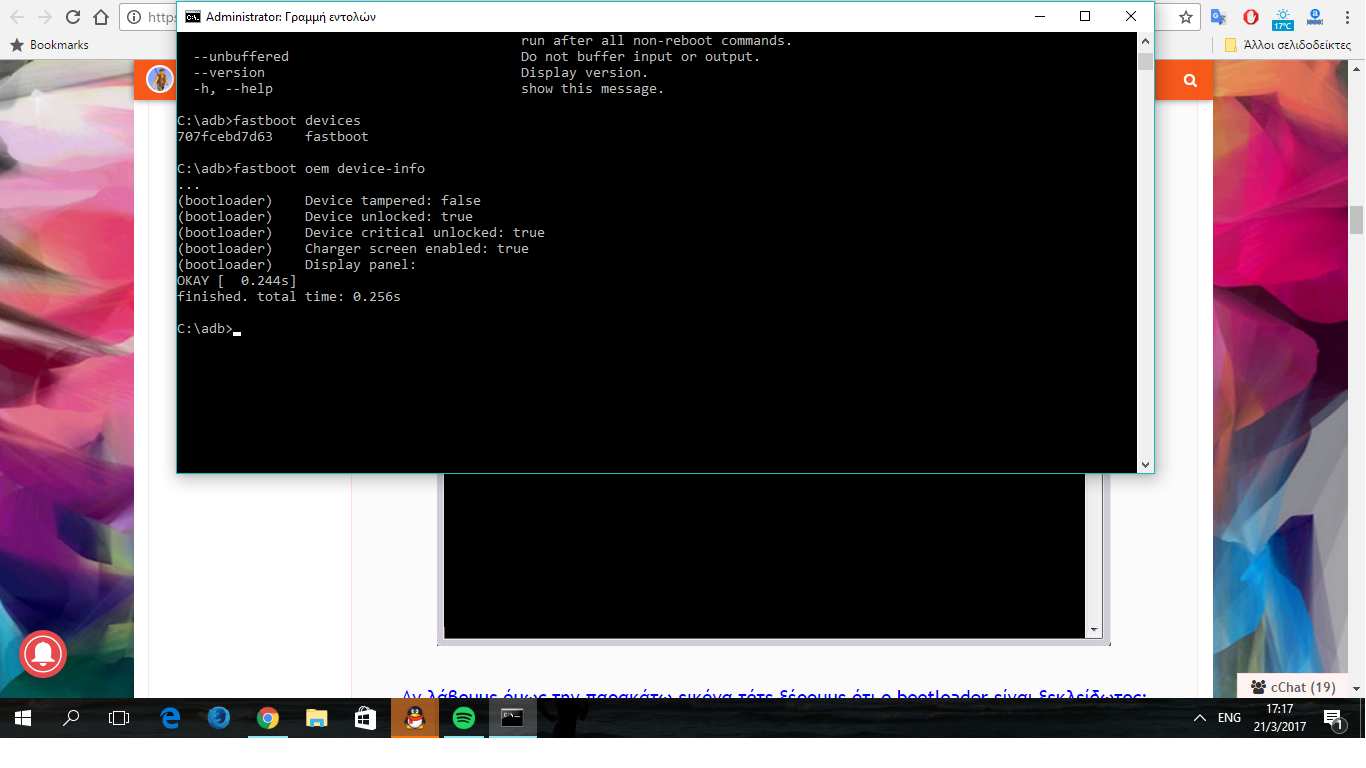Click the Command Prompt scrollbar up arrow
Screen dimensions: 1366x768
(1145, 41)
